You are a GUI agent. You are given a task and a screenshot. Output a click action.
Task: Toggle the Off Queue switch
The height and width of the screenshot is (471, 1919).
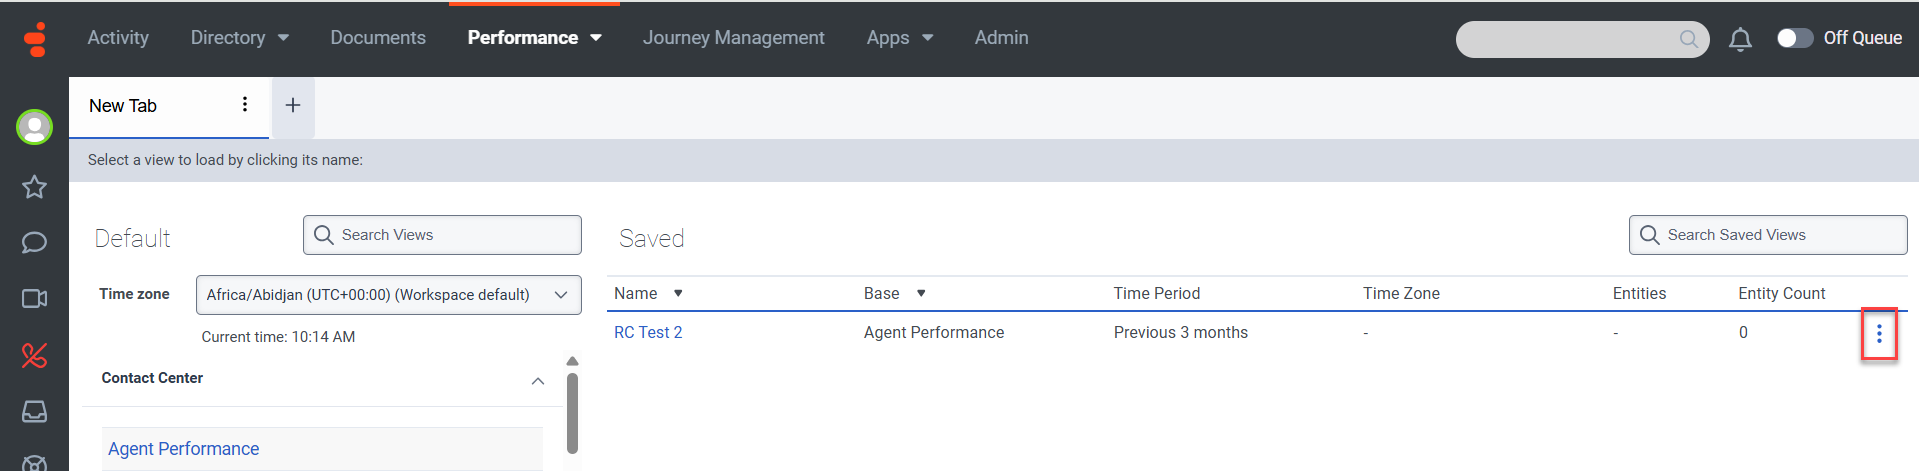click(1794, 38)
